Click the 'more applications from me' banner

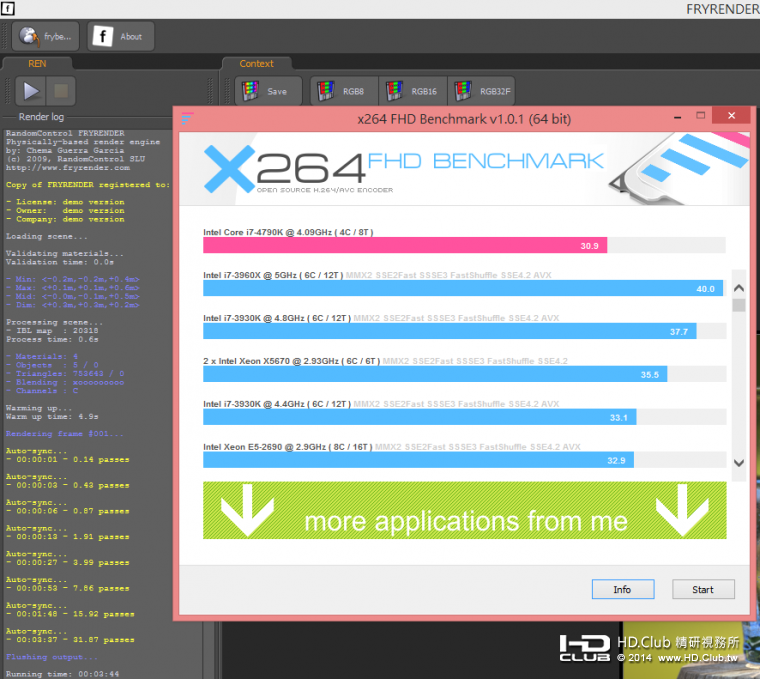pyautogui.click(x=465, y=511)
